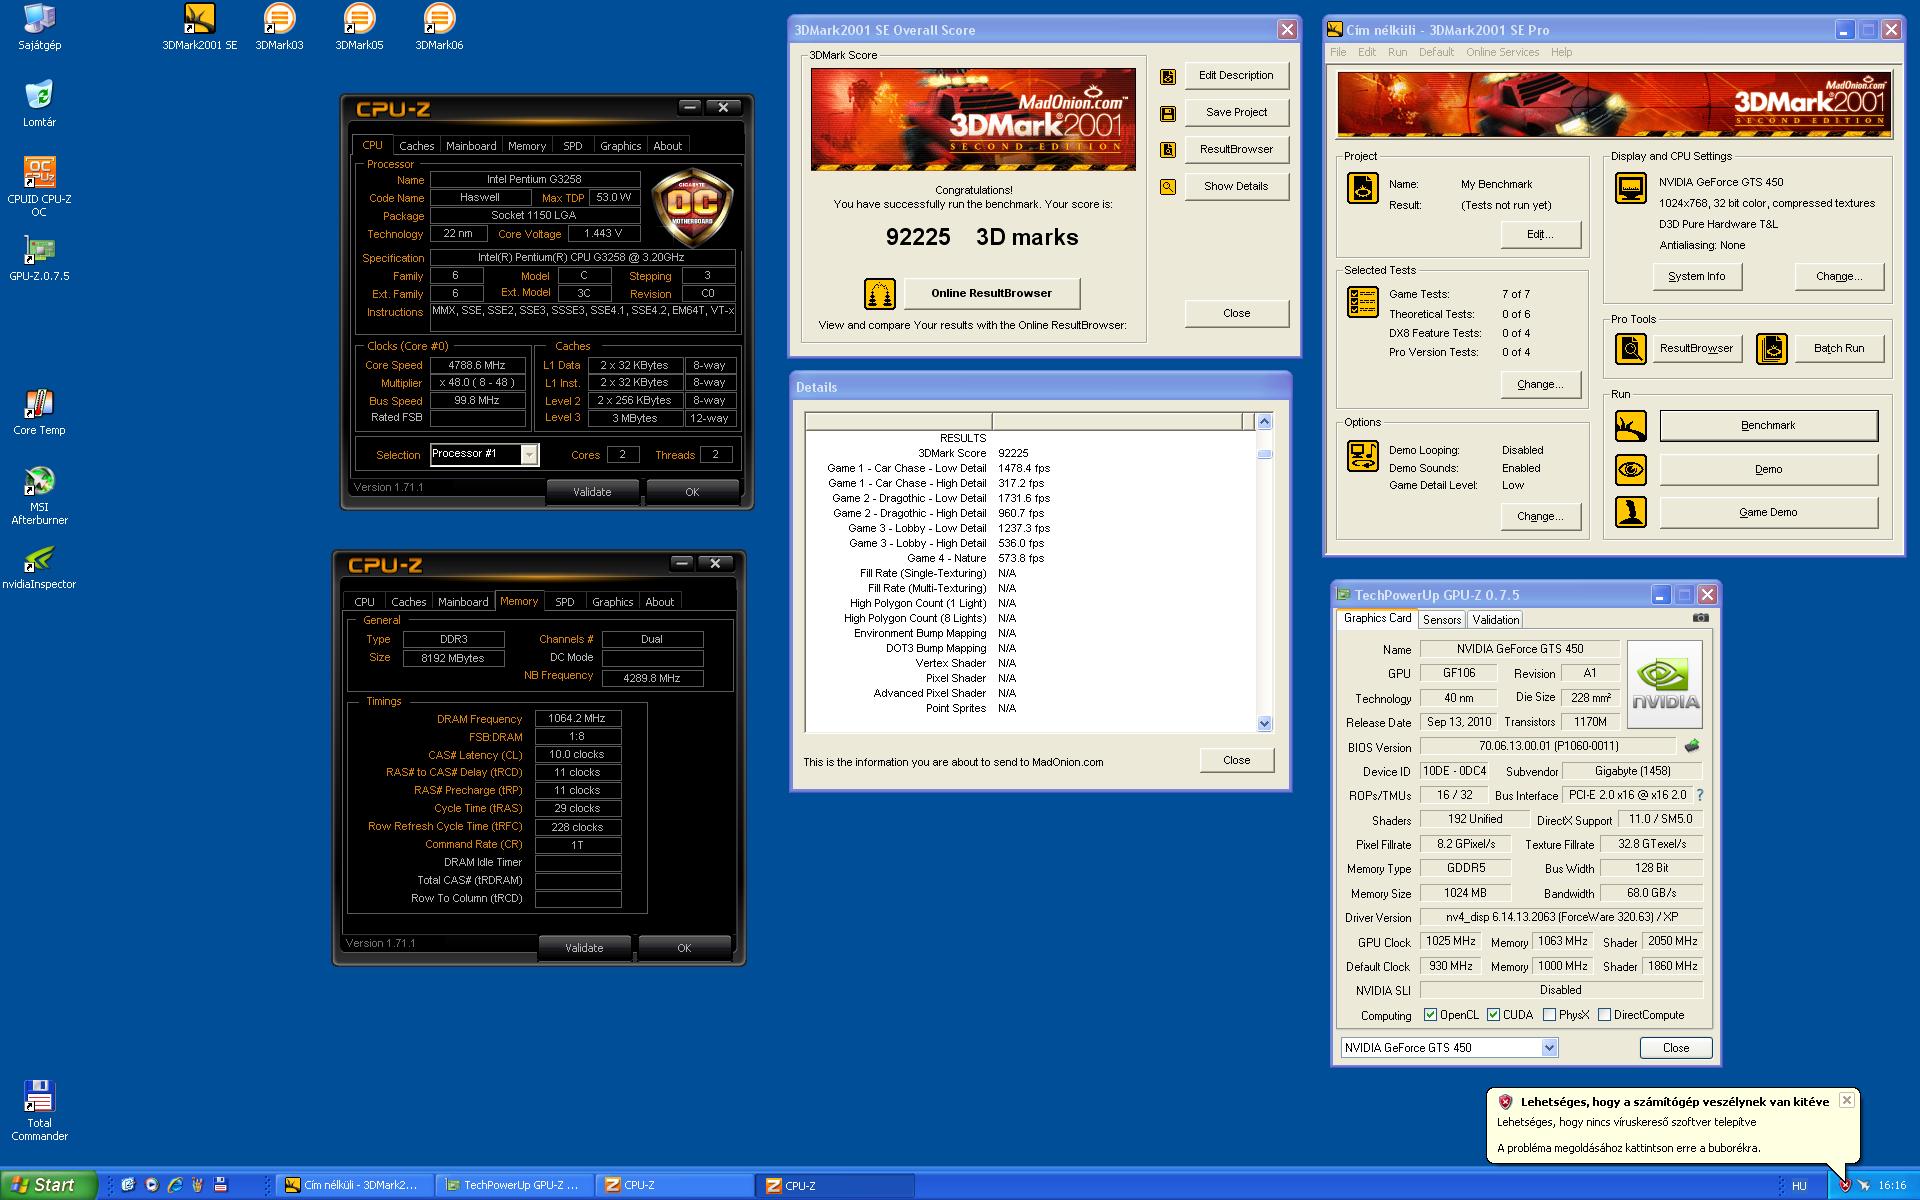Toggle the OpenCL checkbox in GPU-Z
The width and height of the screenshot is (1920, 1200).
tap(1430, 1015)
